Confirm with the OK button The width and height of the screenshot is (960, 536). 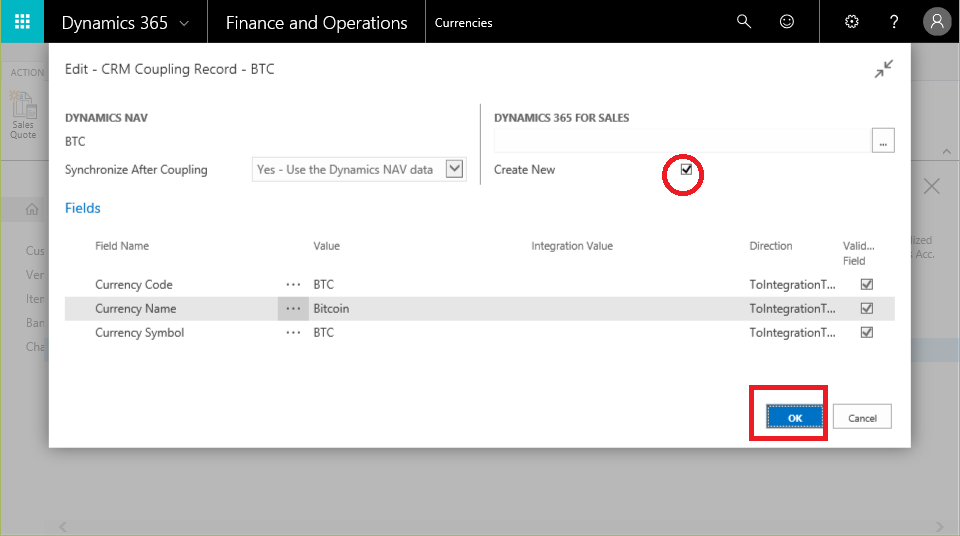(x=795, y=418)
